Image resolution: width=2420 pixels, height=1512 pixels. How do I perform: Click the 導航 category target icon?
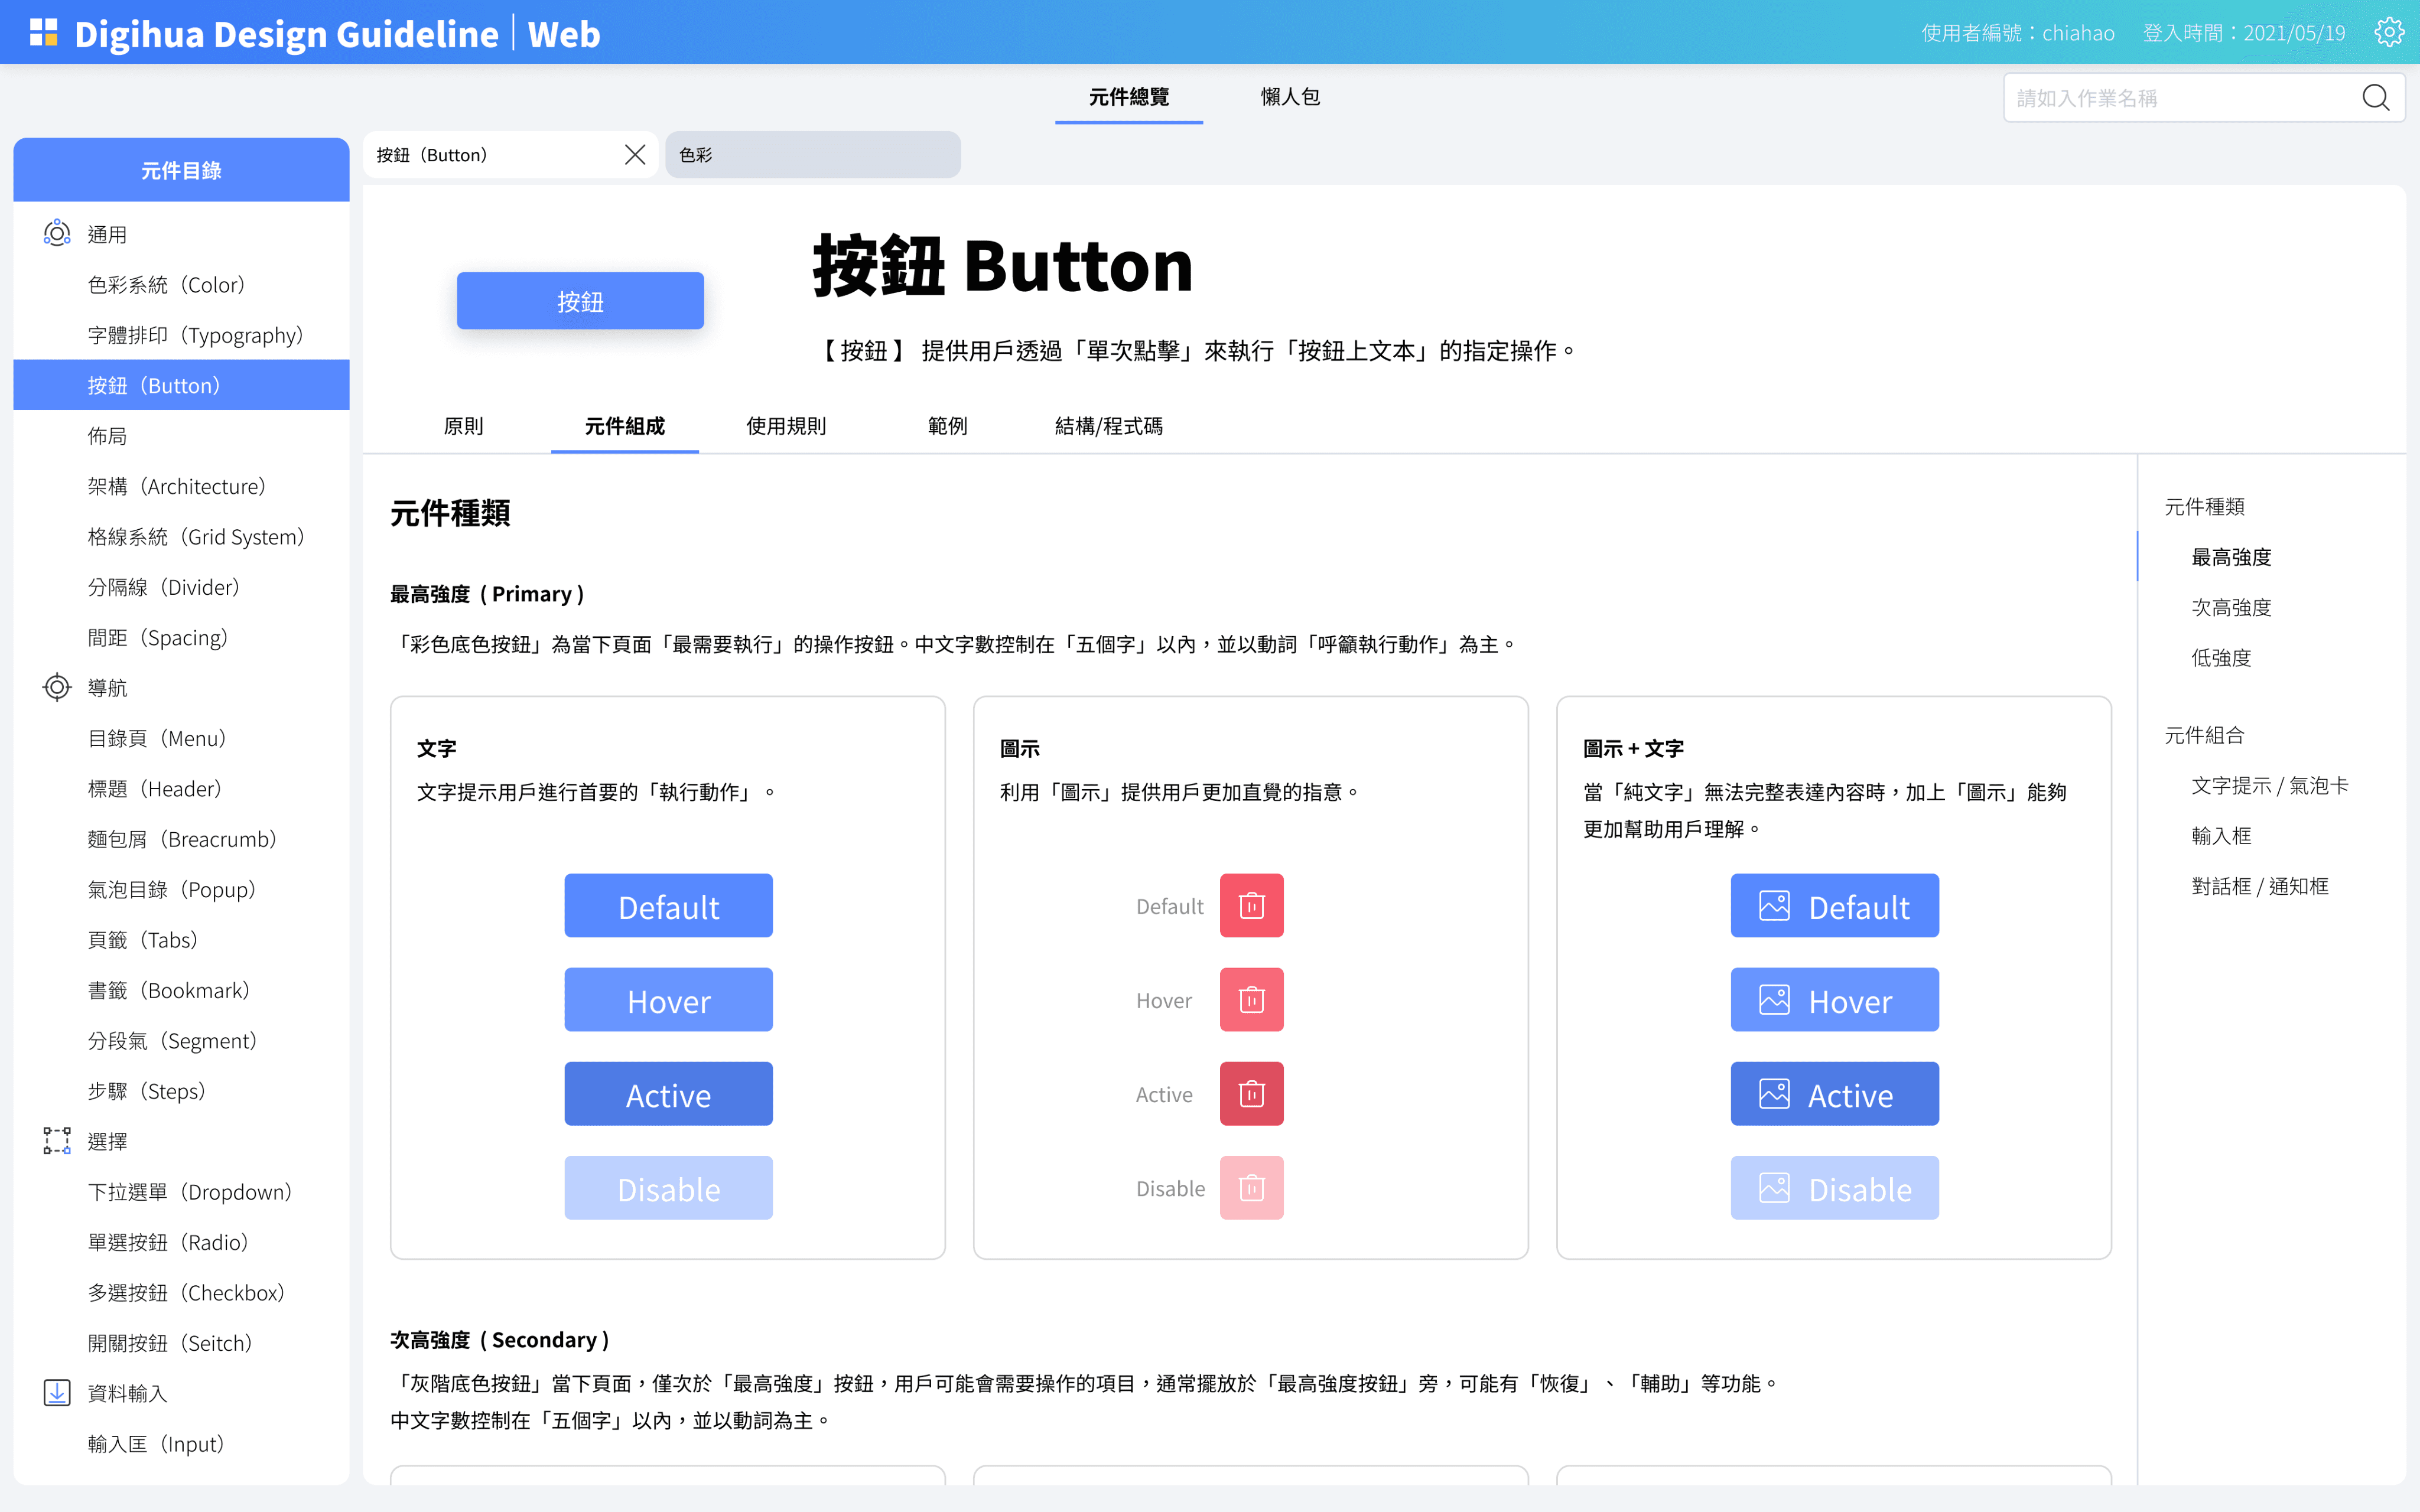tap(57, 688)
